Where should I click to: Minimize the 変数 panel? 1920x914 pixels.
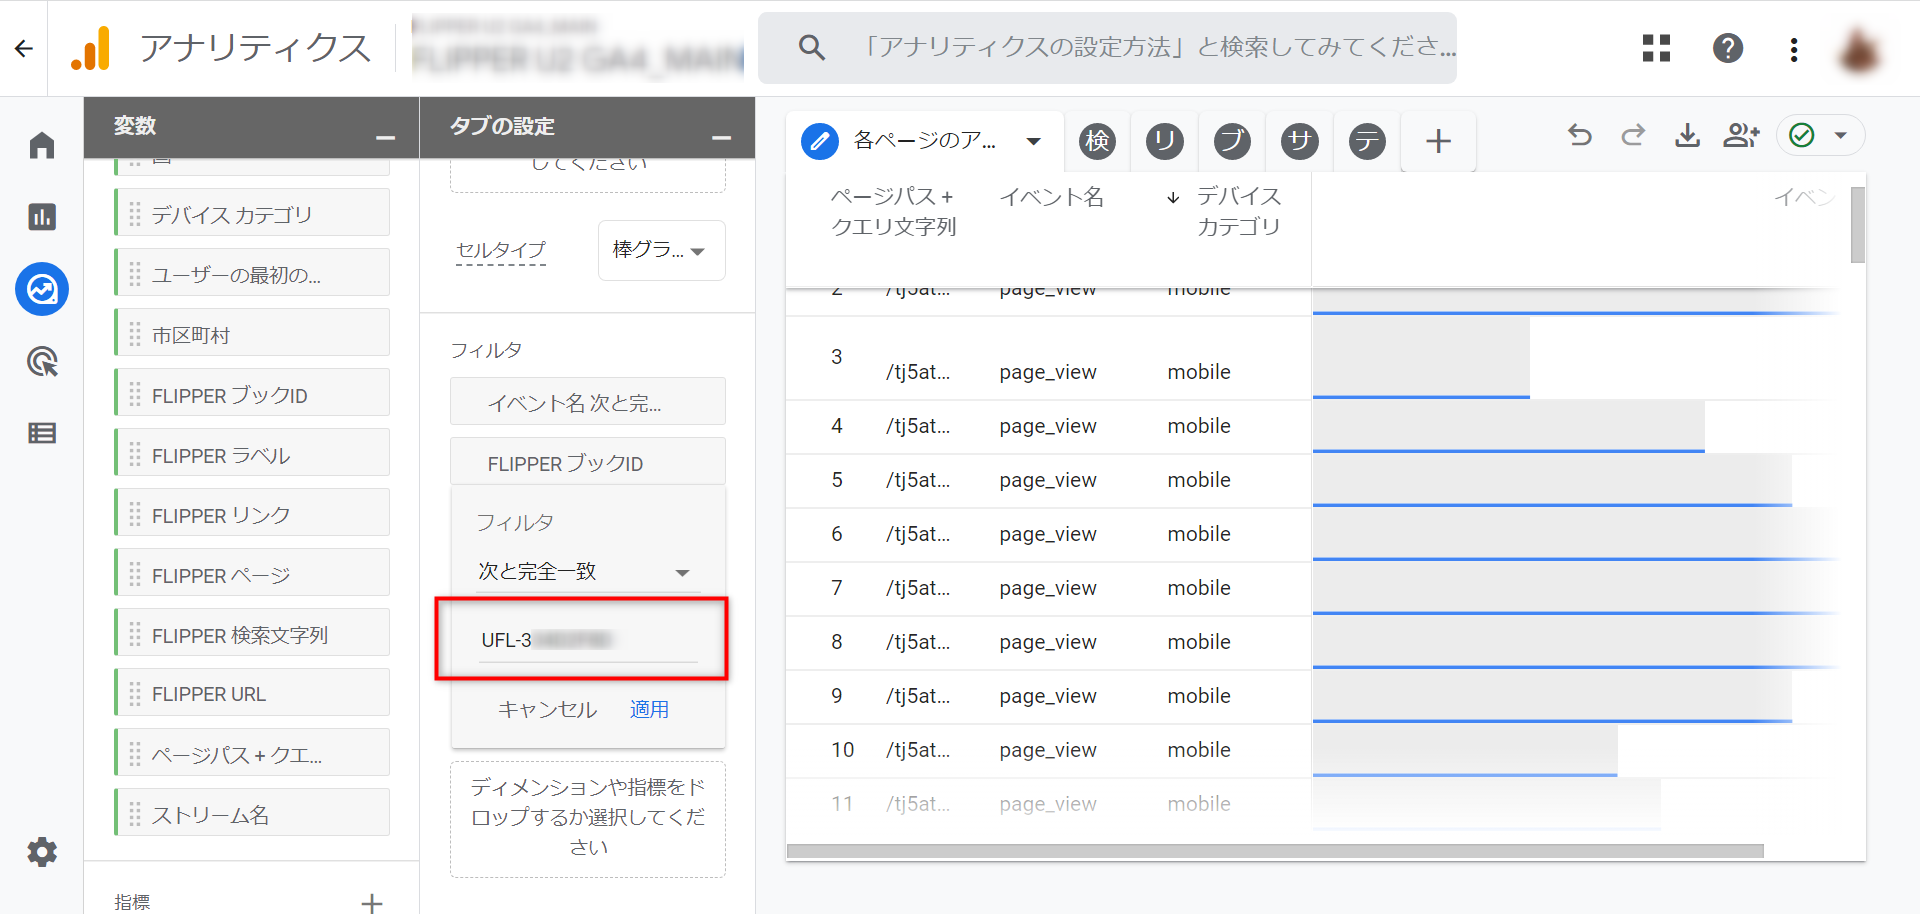[x=385, y=137]
